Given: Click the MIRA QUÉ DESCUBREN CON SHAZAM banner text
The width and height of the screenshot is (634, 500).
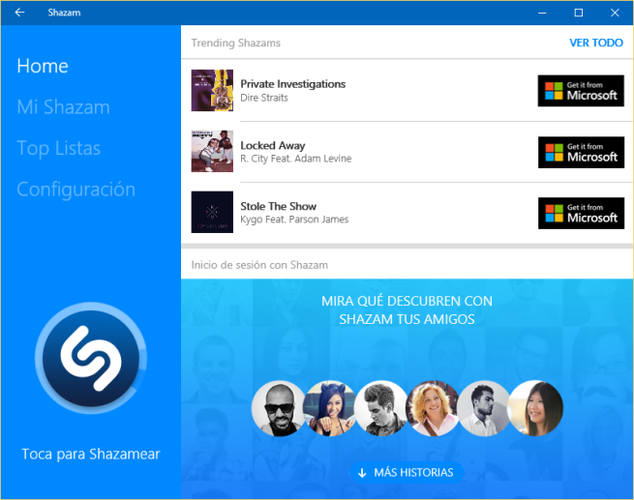Looking at the screenshot, I should 407,310.
